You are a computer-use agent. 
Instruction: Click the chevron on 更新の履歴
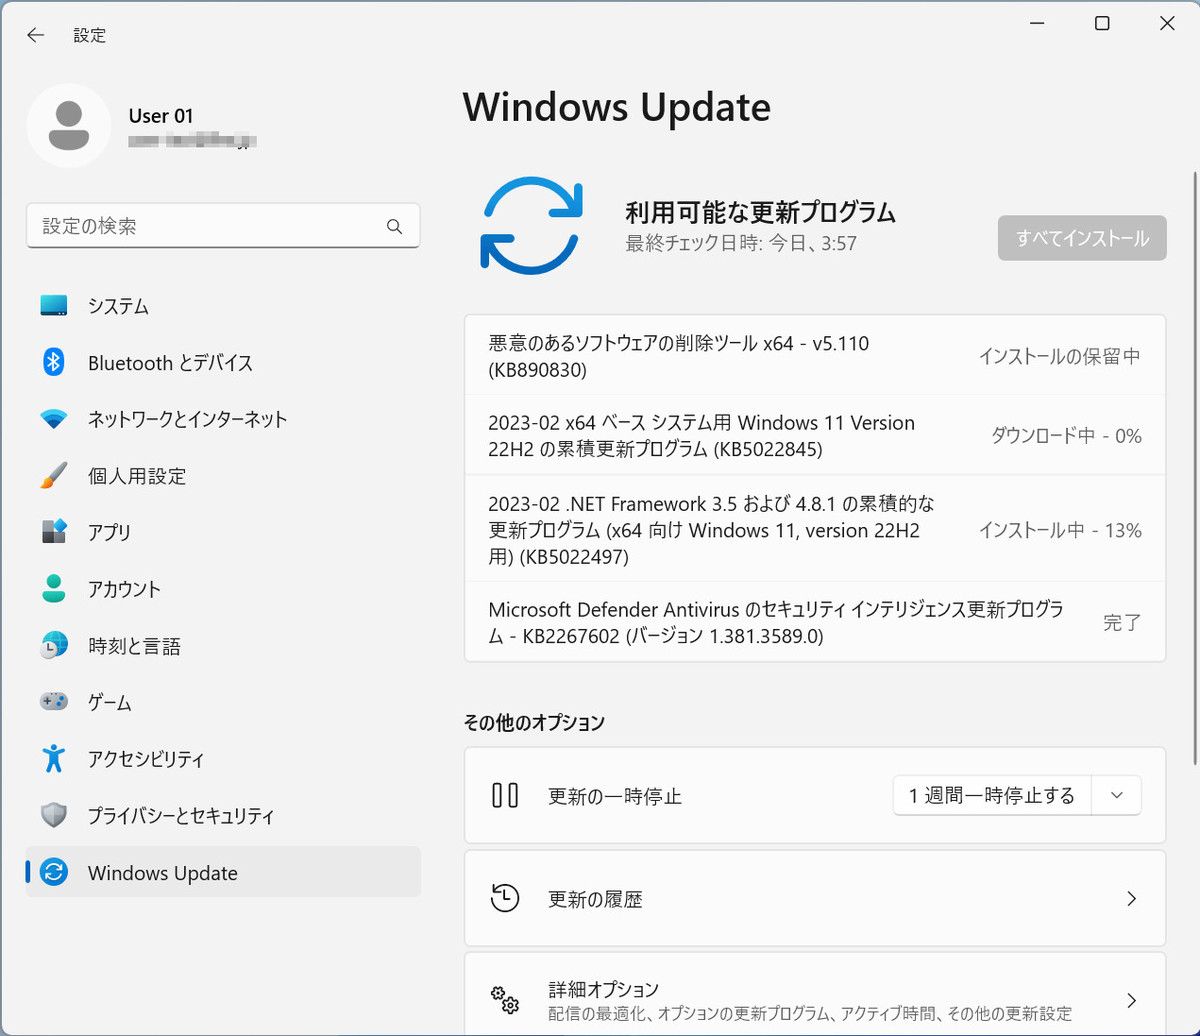1131,898
